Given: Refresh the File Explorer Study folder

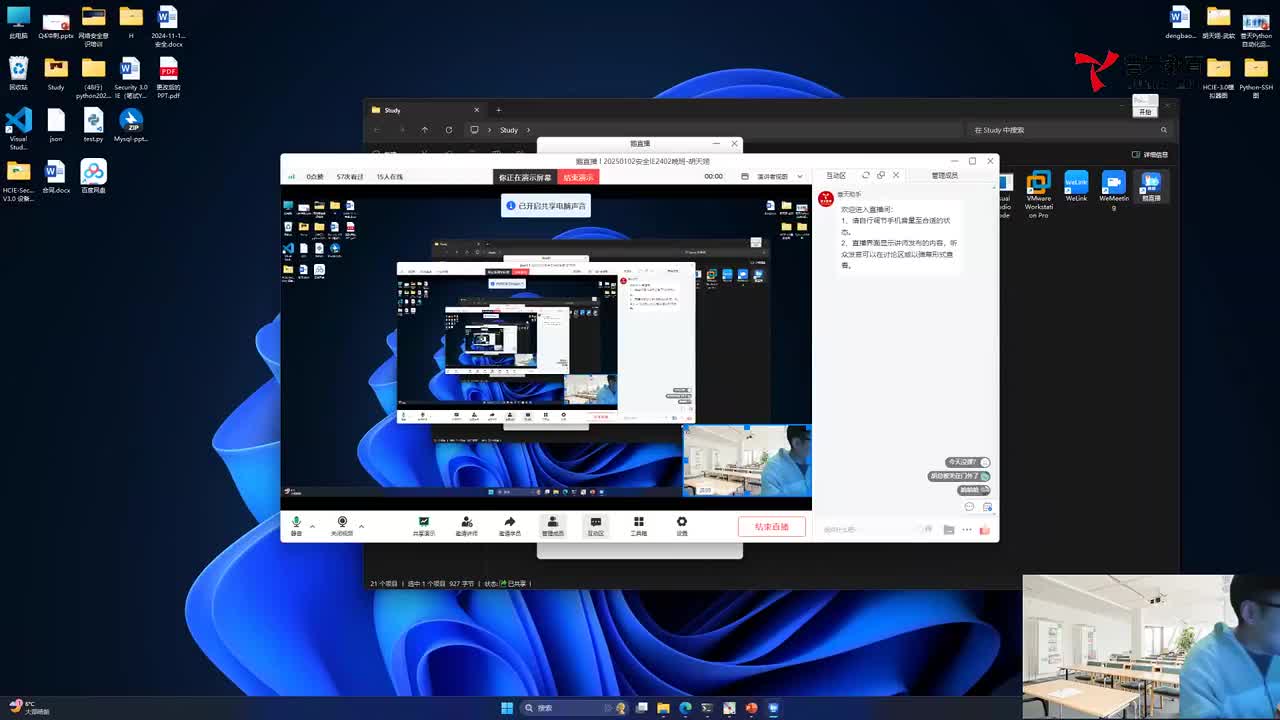Looking at the screenshot, I should (448, 130).
